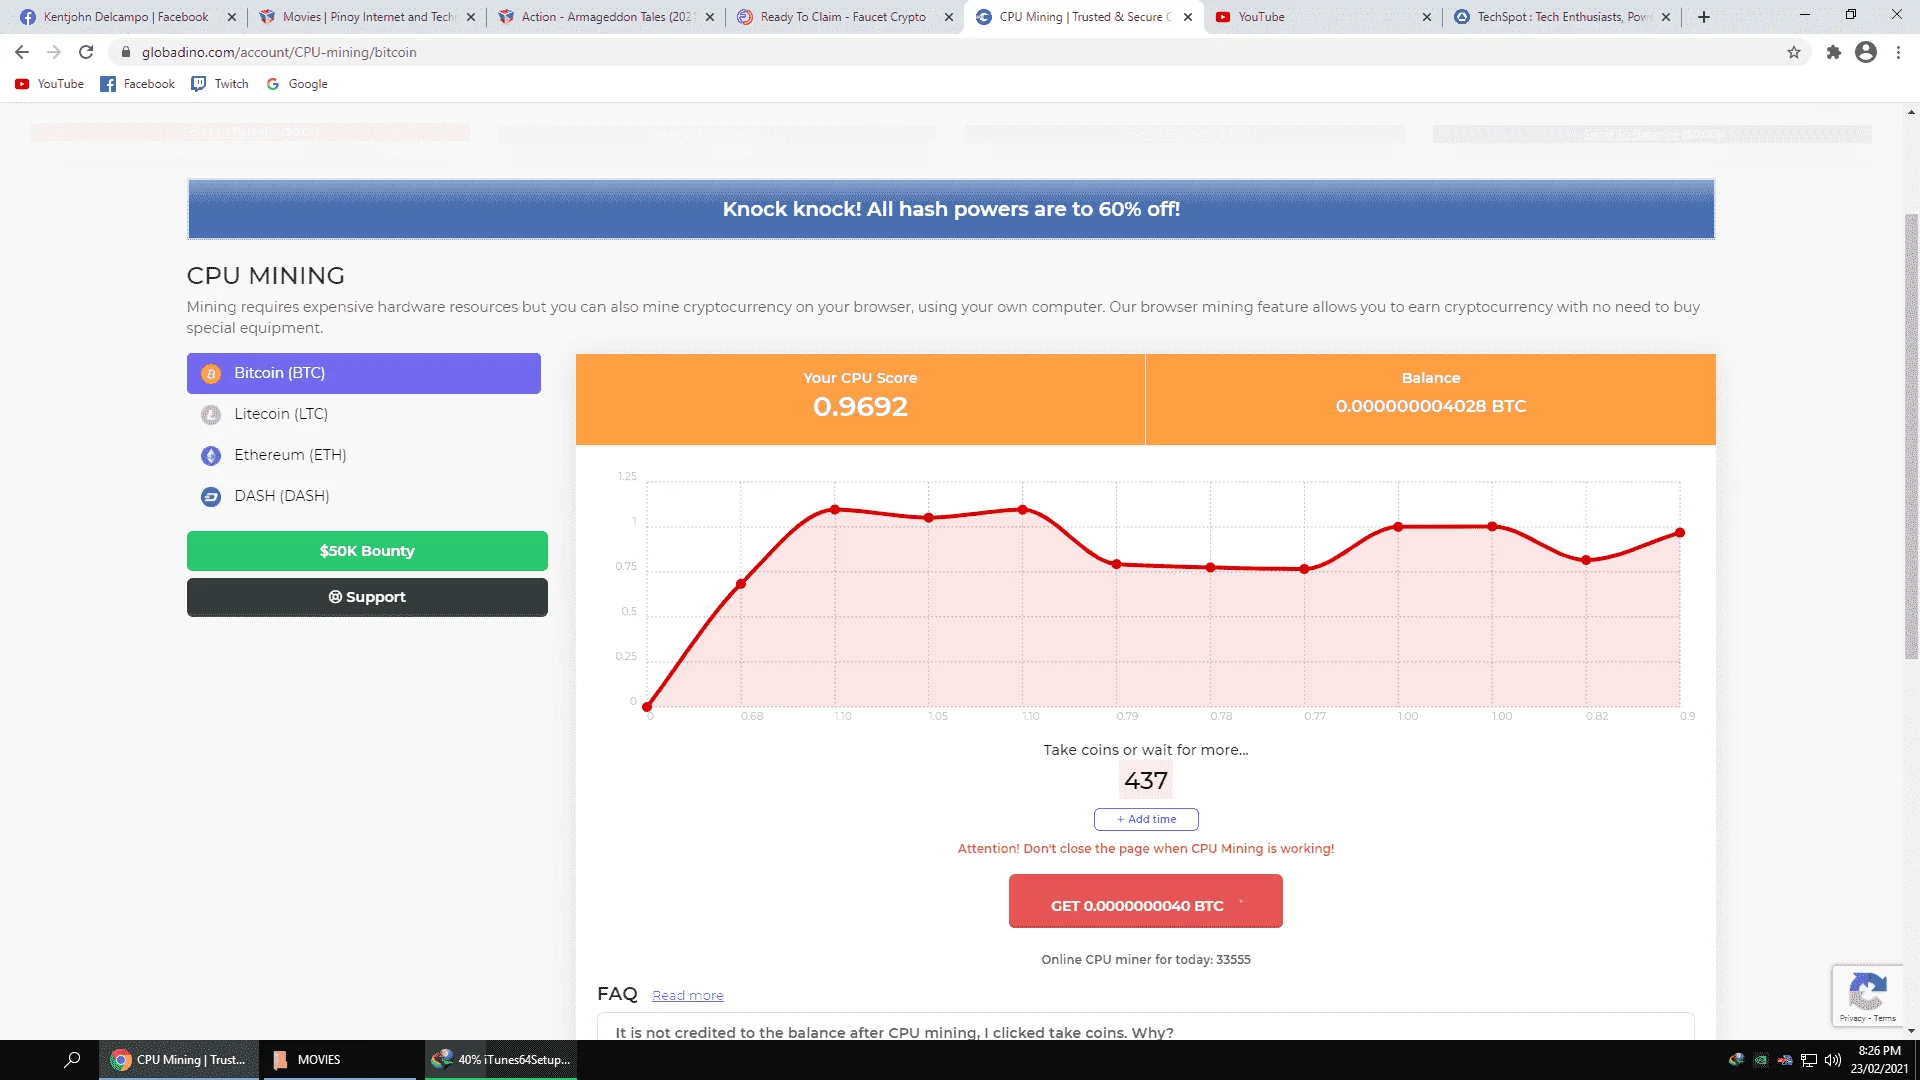
Task: Open the FAQ Read more link
Action: (688, 996)
